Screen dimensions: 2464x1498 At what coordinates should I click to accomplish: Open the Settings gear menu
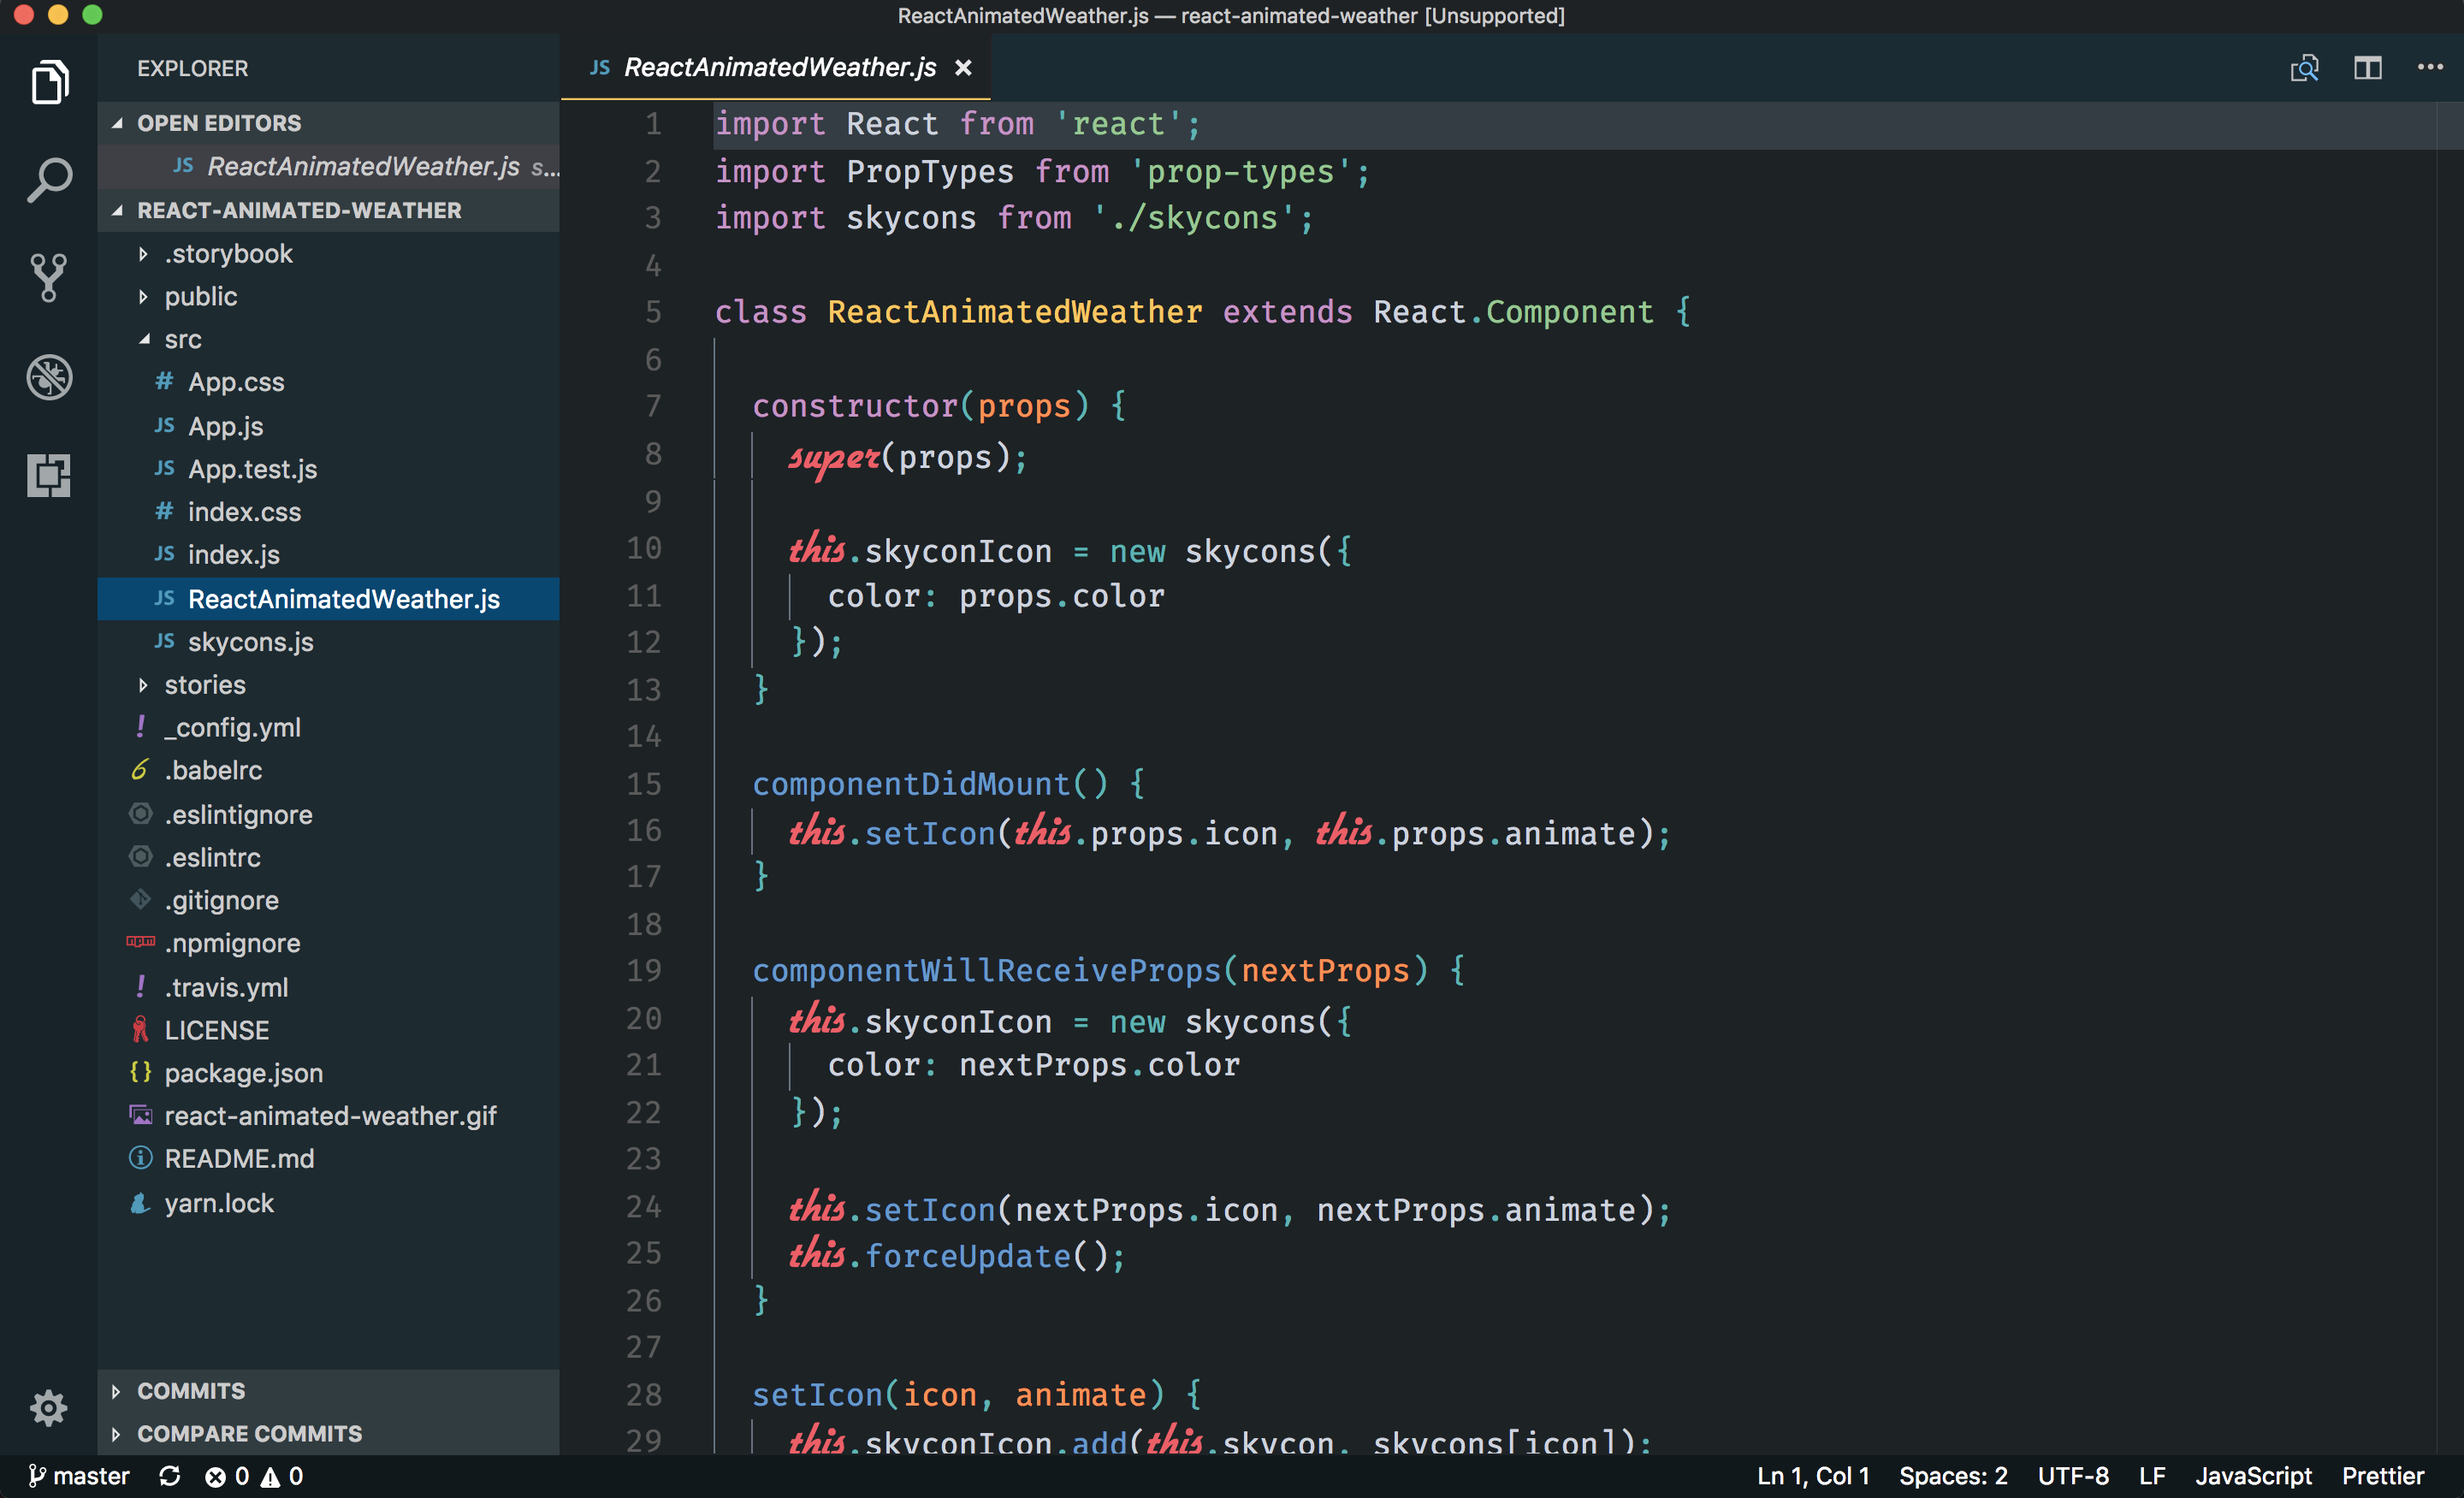pos(48,1408)
